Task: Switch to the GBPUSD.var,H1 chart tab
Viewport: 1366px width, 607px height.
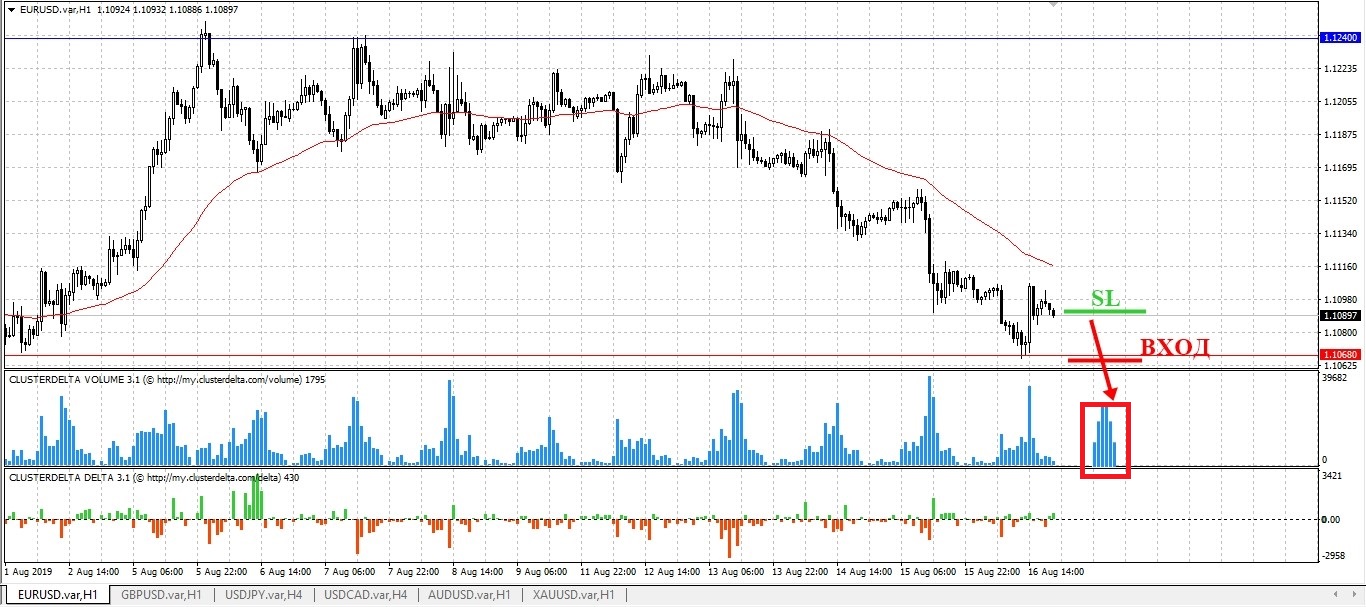Action: point(160,595)
